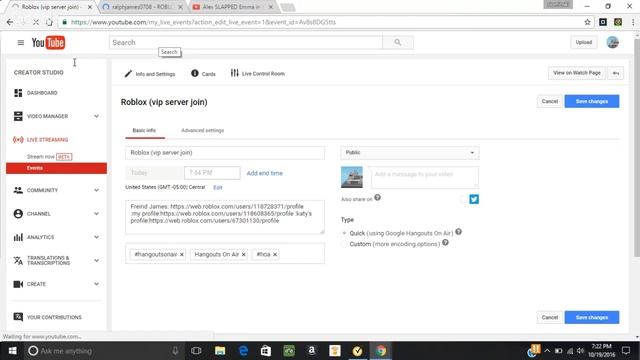Viewport: 640px width, 360px height.
Task: Expand the Create section
Action: (x=96, y=284)
